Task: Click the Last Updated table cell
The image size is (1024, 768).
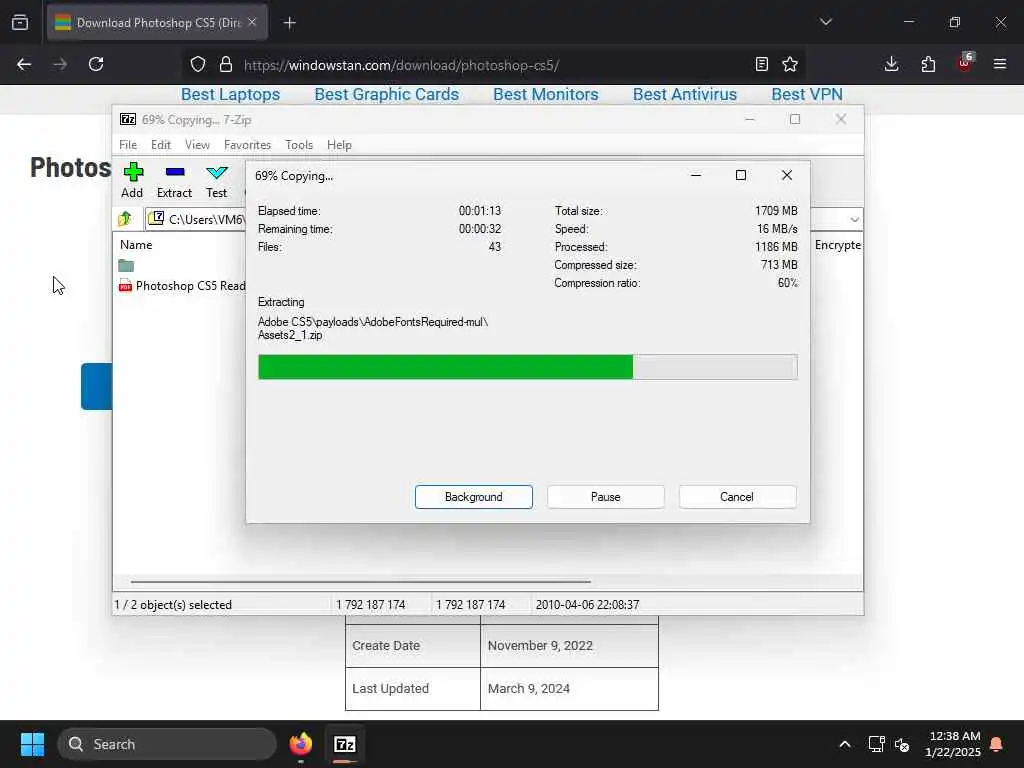Action: [413, 689]
